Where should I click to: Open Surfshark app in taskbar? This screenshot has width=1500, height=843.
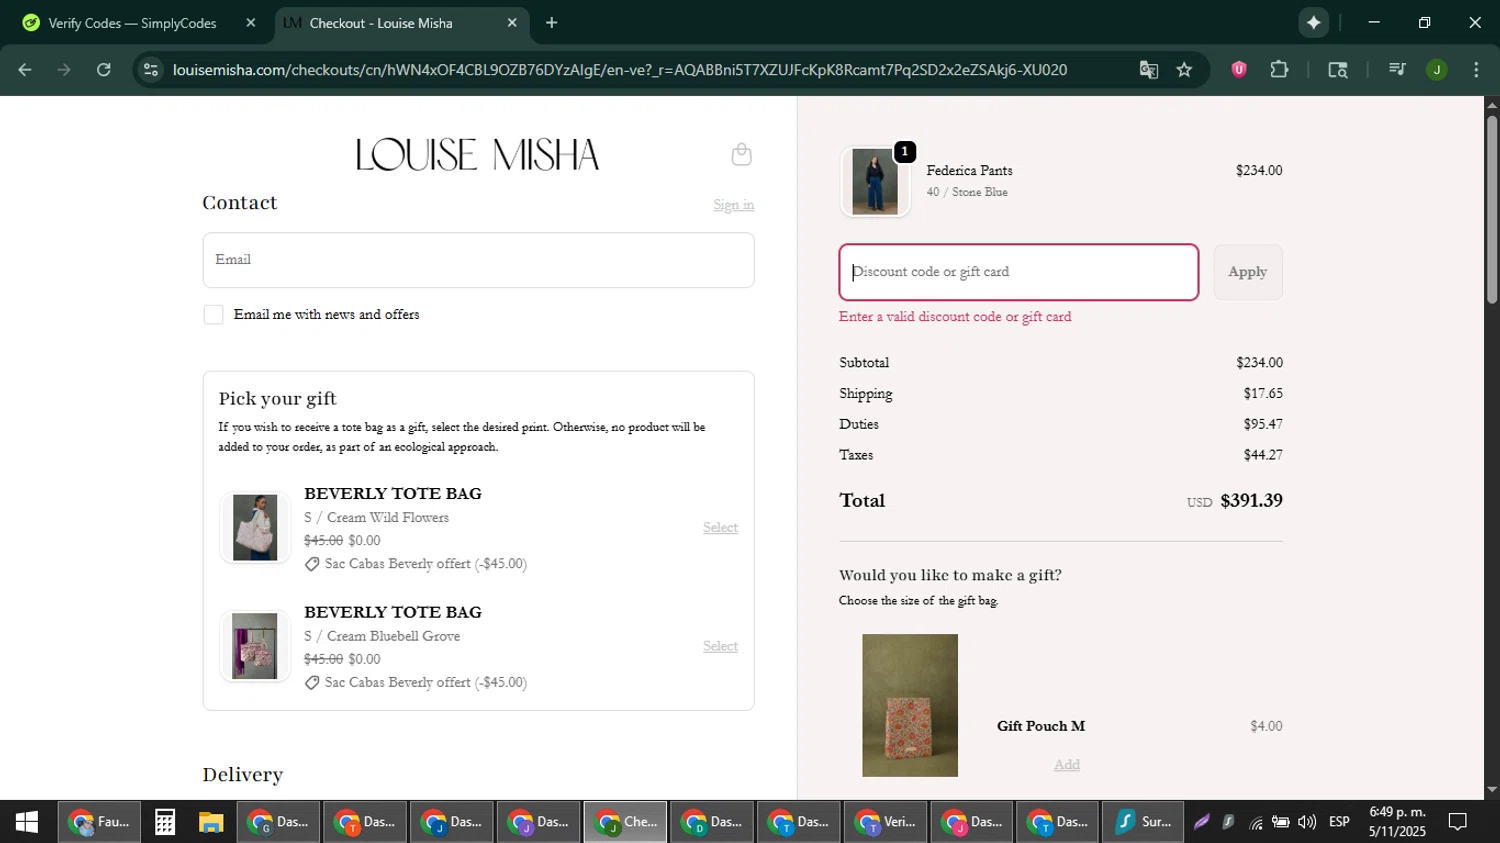coord(1143,822)
